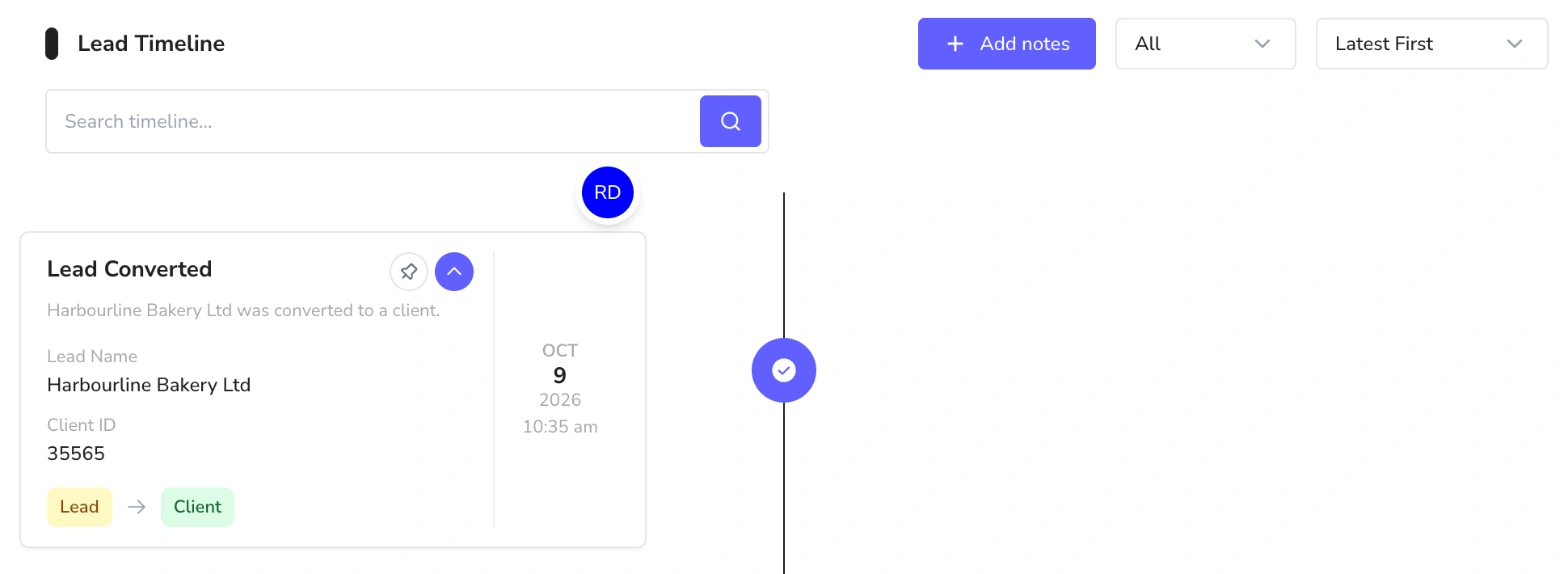Click the conversion description sentence
Image resolution: width=1568 pixels, height=574 pixels.
[243, 310]
